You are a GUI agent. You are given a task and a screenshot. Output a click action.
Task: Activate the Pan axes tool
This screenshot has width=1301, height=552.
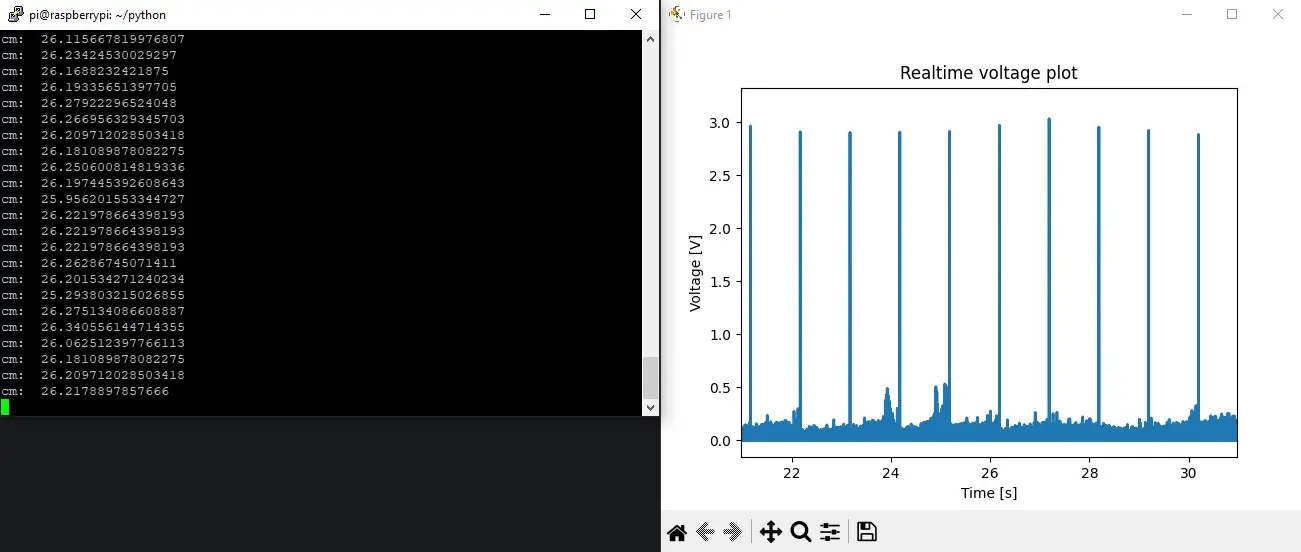click(770, 532)
